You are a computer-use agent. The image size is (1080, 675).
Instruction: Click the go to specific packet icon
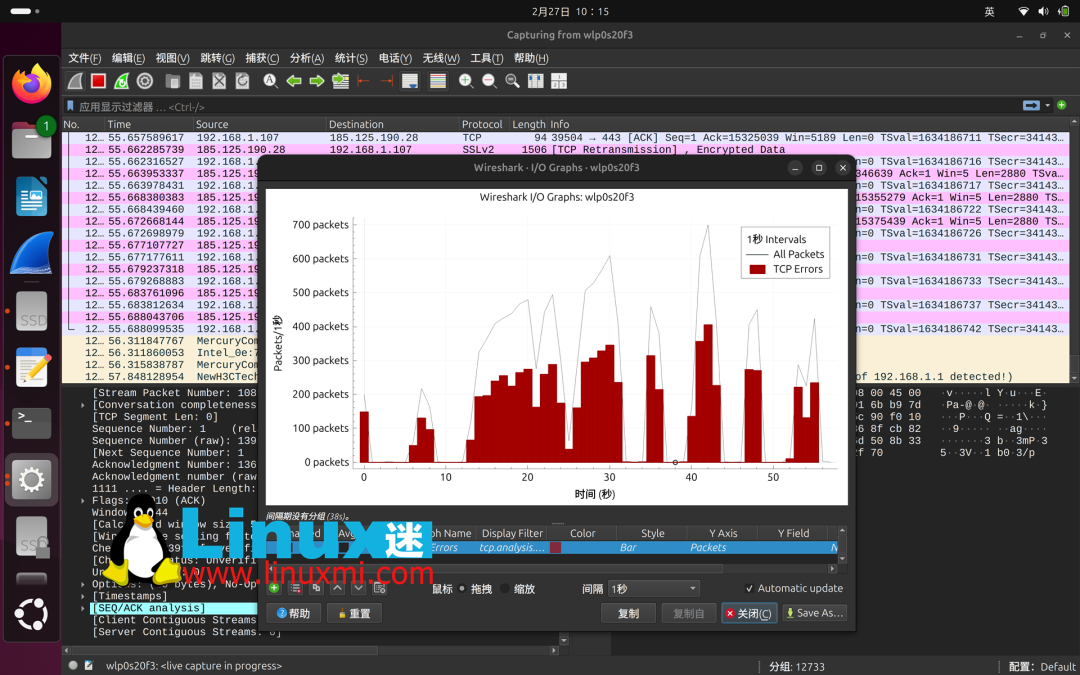(340, 81)
